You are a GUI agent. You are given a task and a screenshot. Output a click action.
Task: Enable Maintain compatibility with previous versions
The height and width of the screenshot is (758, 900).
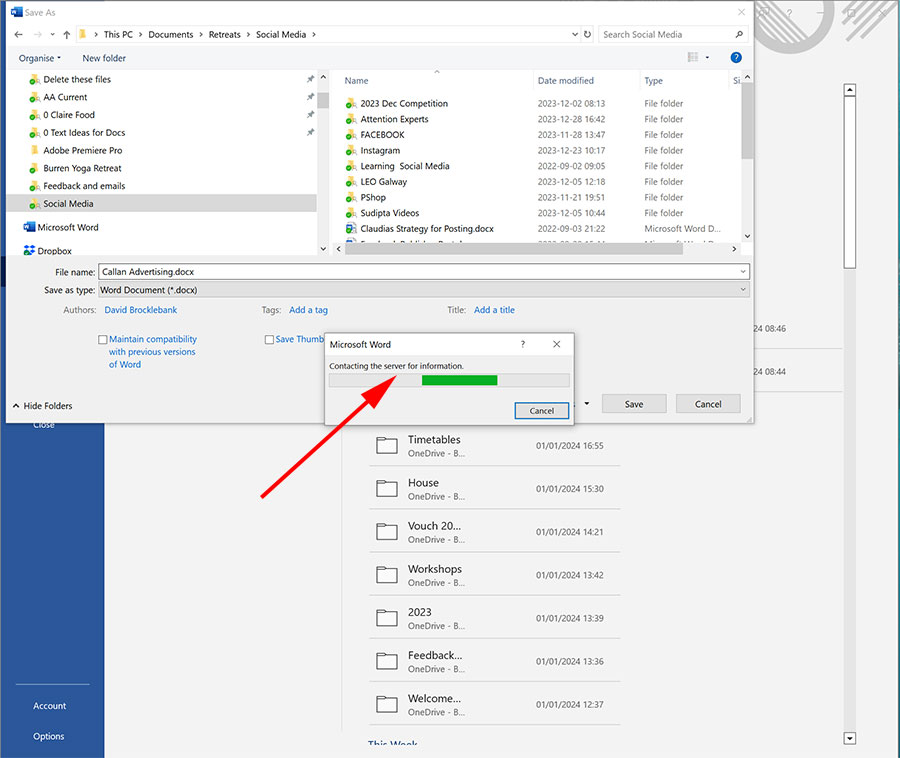tap(103, 339)
